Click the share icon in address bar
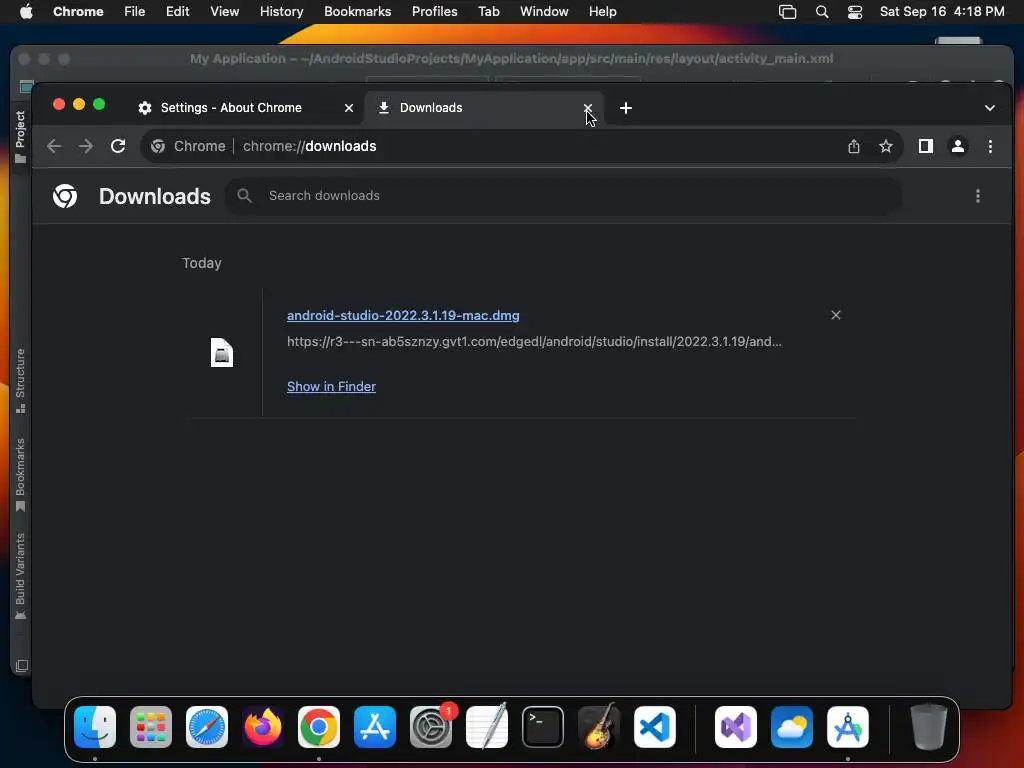The width and height of the screenshot is (1024, 768). pyautogui.click(x=854, y=146)
